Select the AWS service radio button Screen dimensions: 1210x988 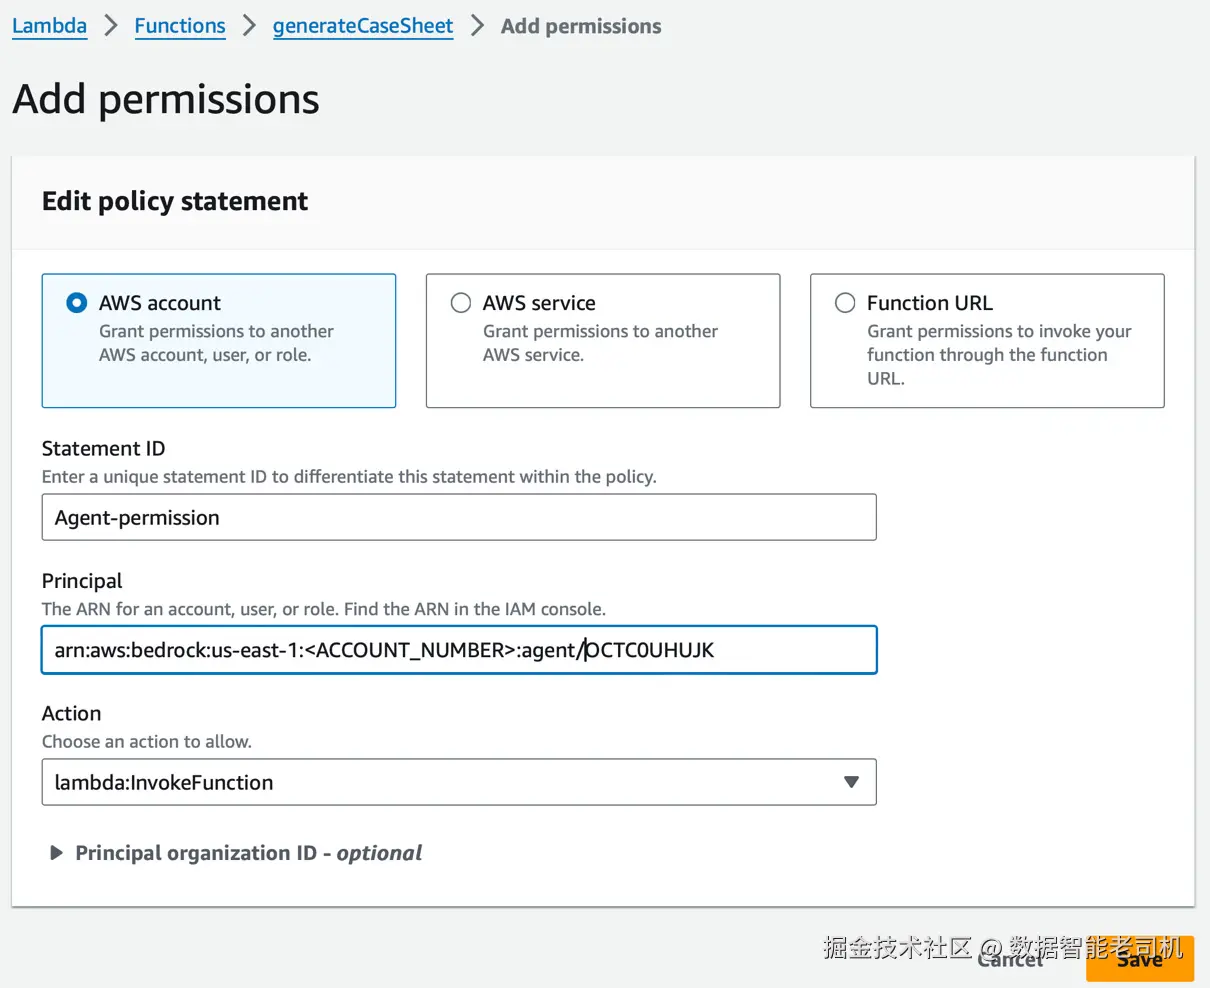pyautogui.click(x=461, y=303)
